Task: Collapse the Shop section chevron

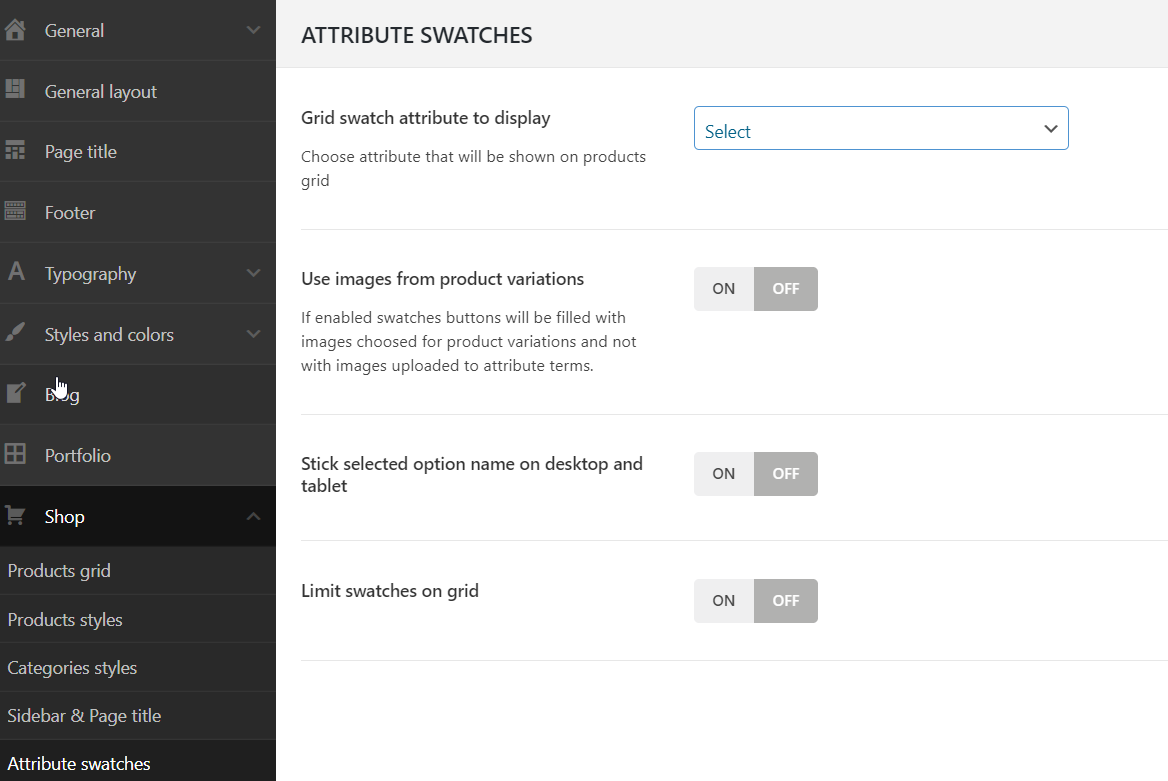Action: coord(253,516)
